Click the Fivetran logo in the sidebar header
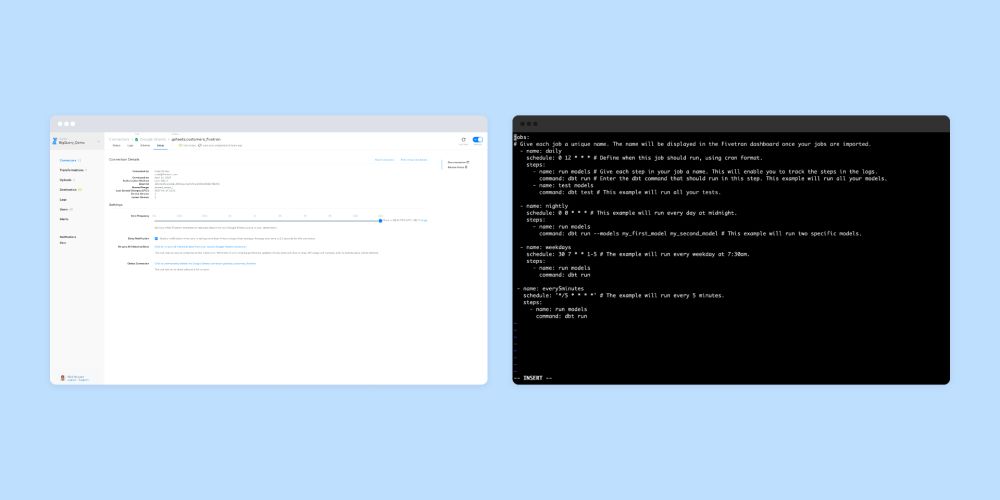The height and width of the screenshot is (500, 1000). click(55, 141)
